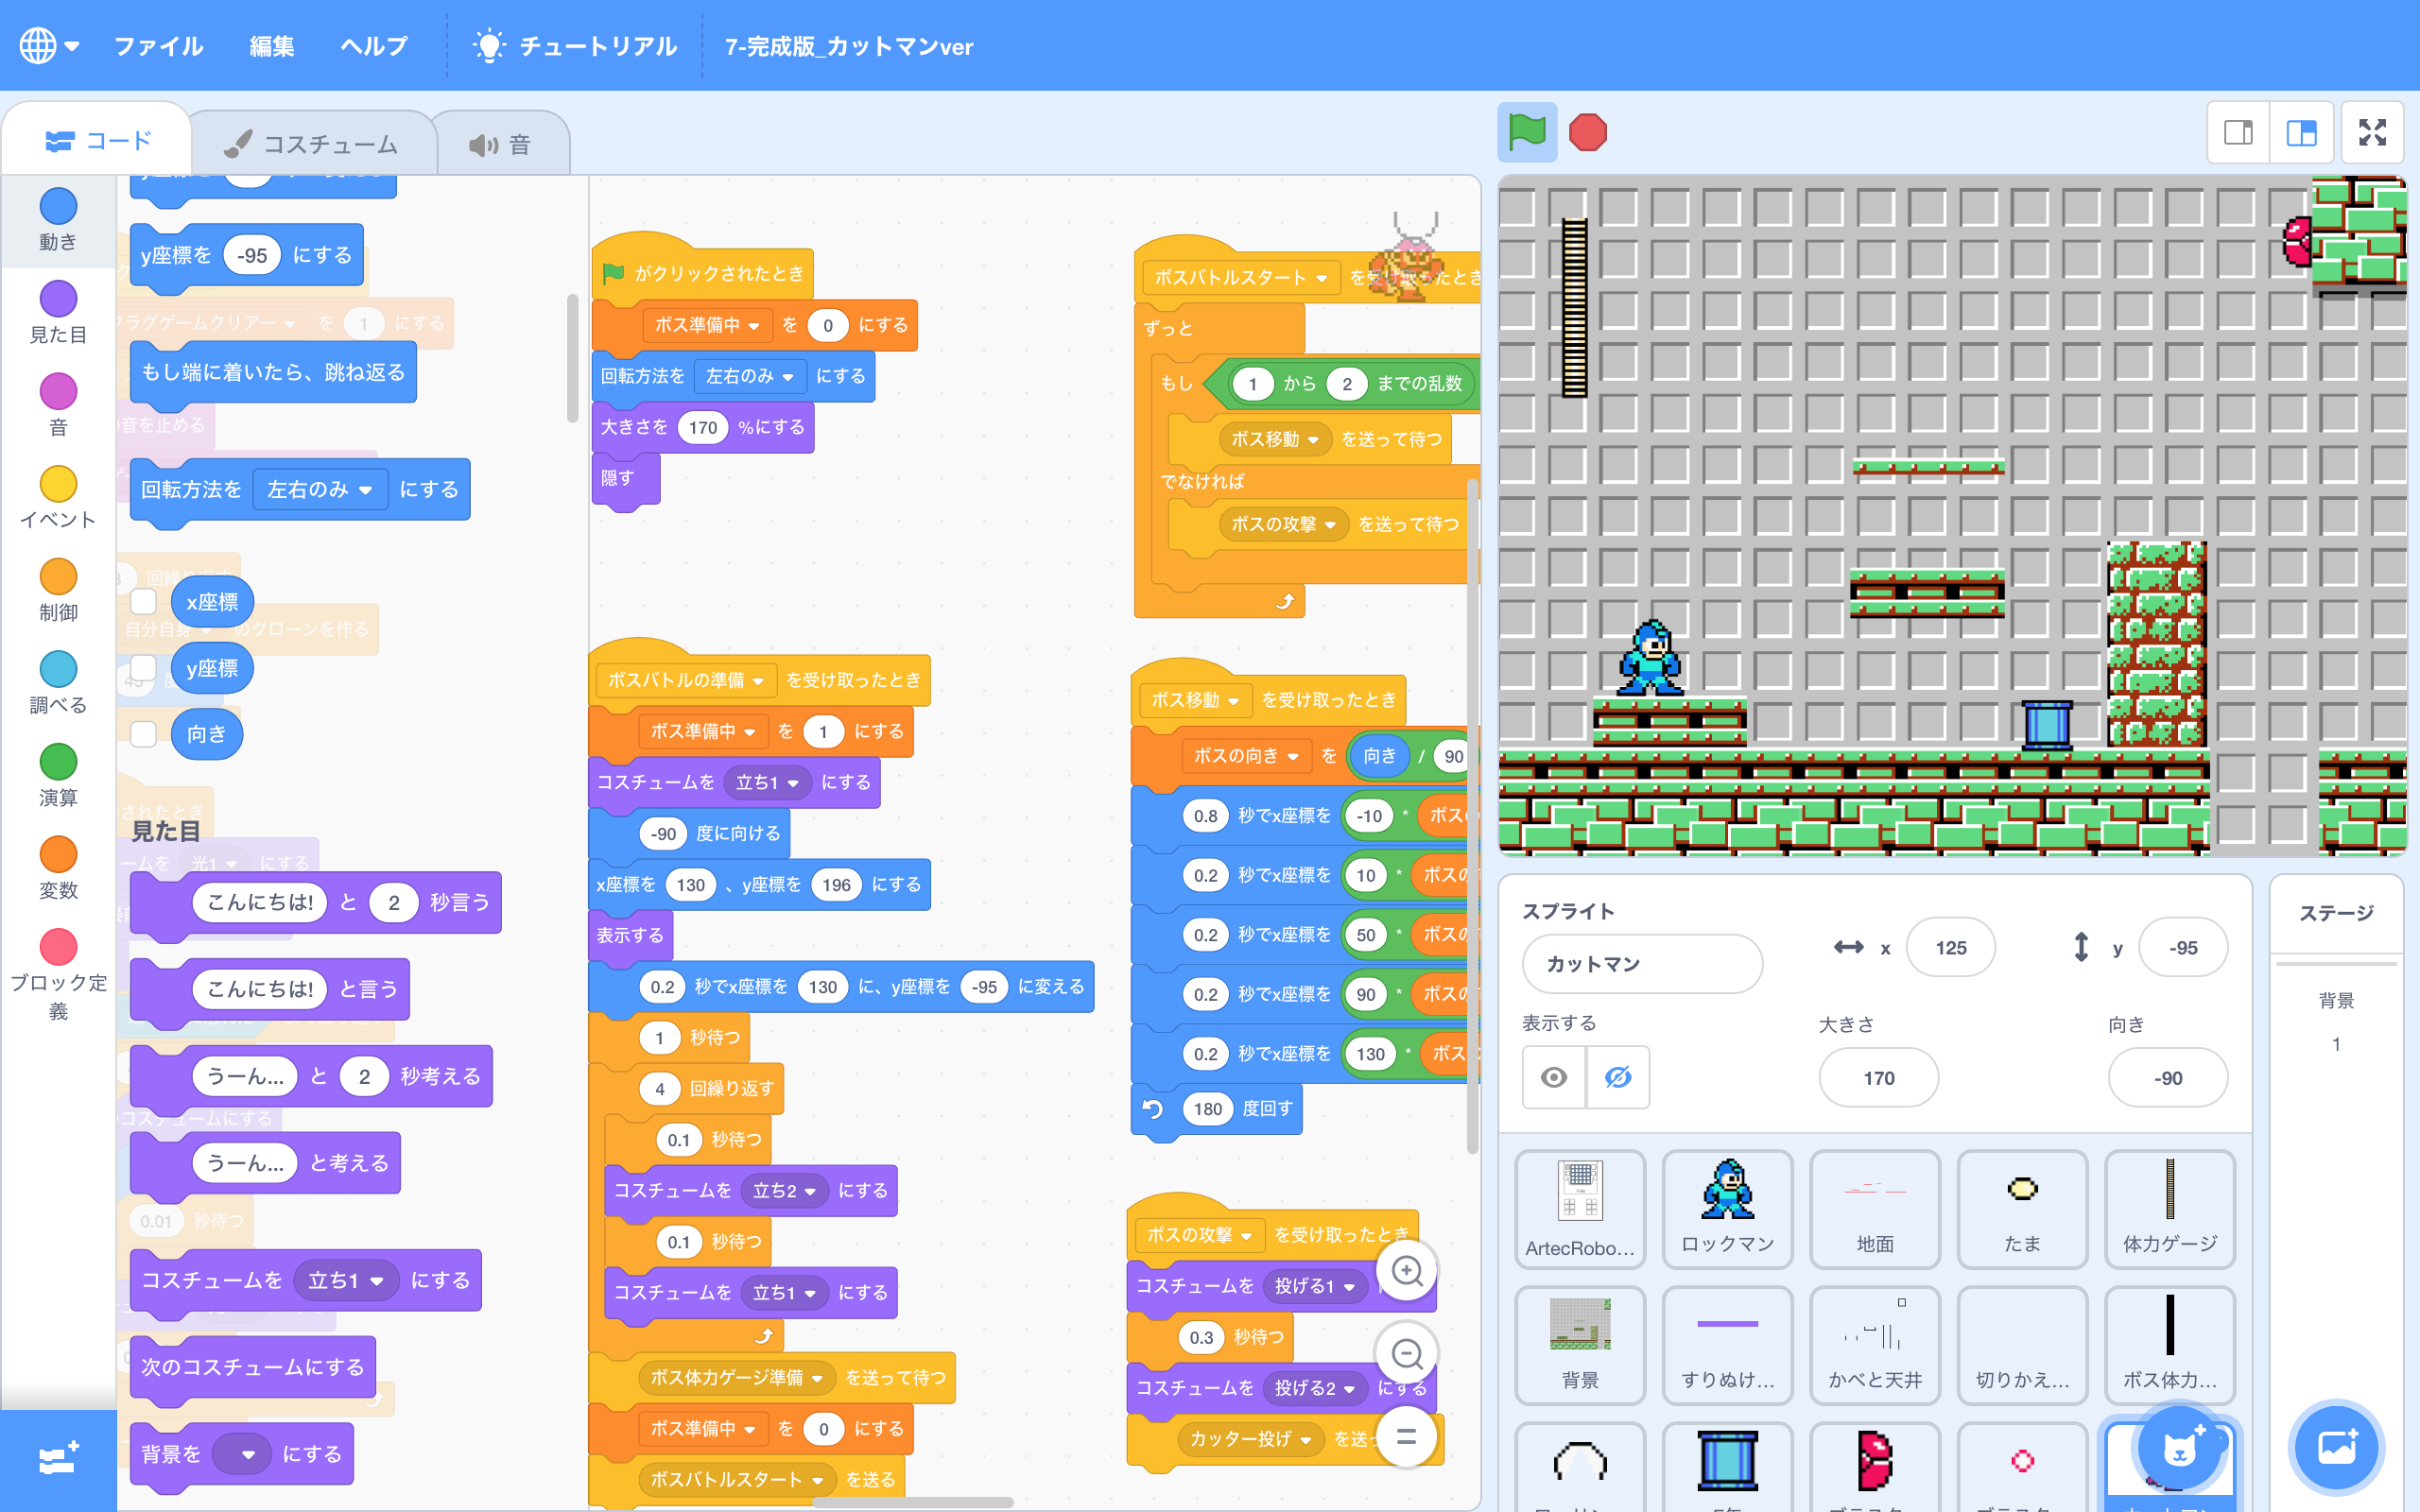This screenshot has height=1512, width=2420.
Task: Select the かべと天井 sprite
Action: (x=1875, y=1345)
